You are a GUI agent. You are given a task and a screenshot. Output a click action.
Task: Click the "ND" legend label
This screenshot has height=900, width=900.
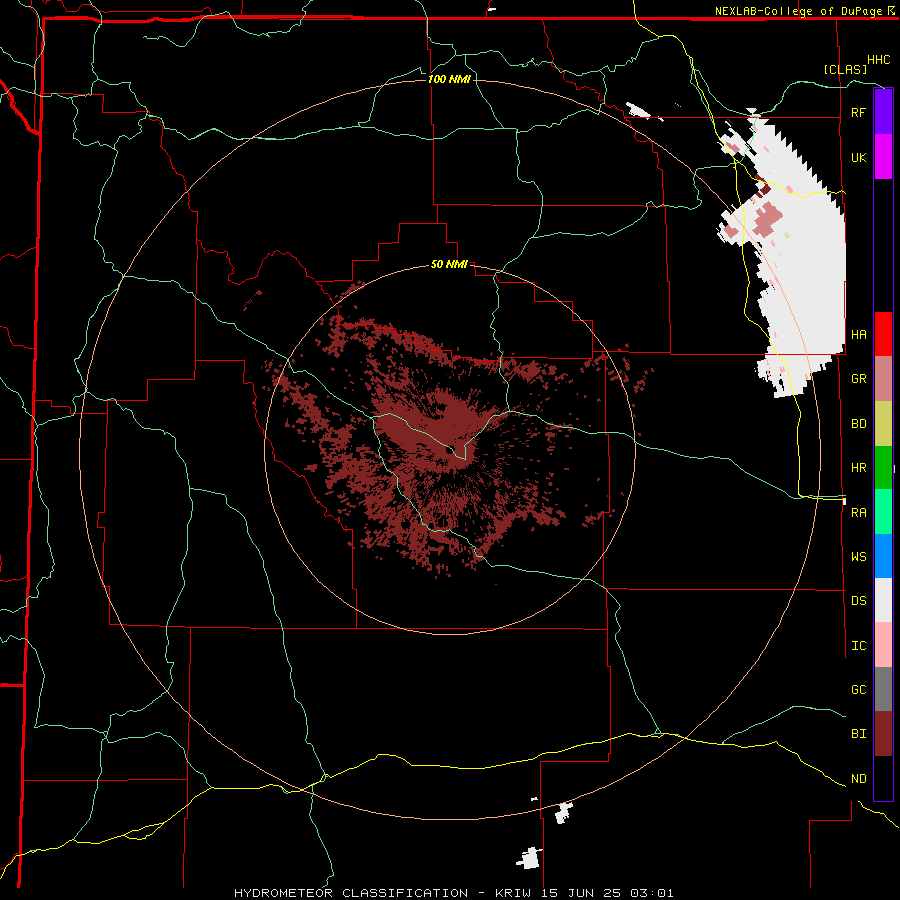858,779
